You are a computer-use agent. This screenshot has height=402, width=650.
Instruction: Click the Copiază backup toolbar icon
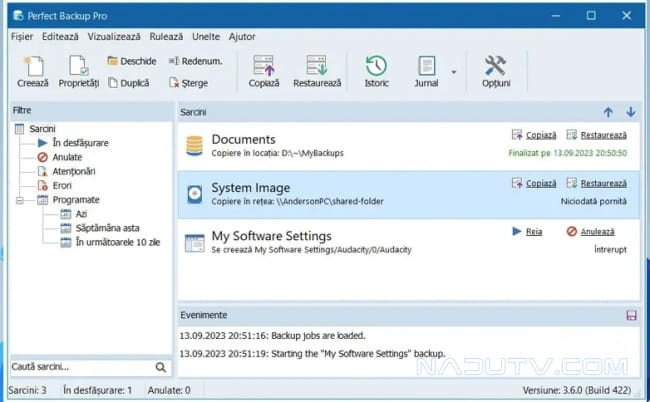point(264,71)
